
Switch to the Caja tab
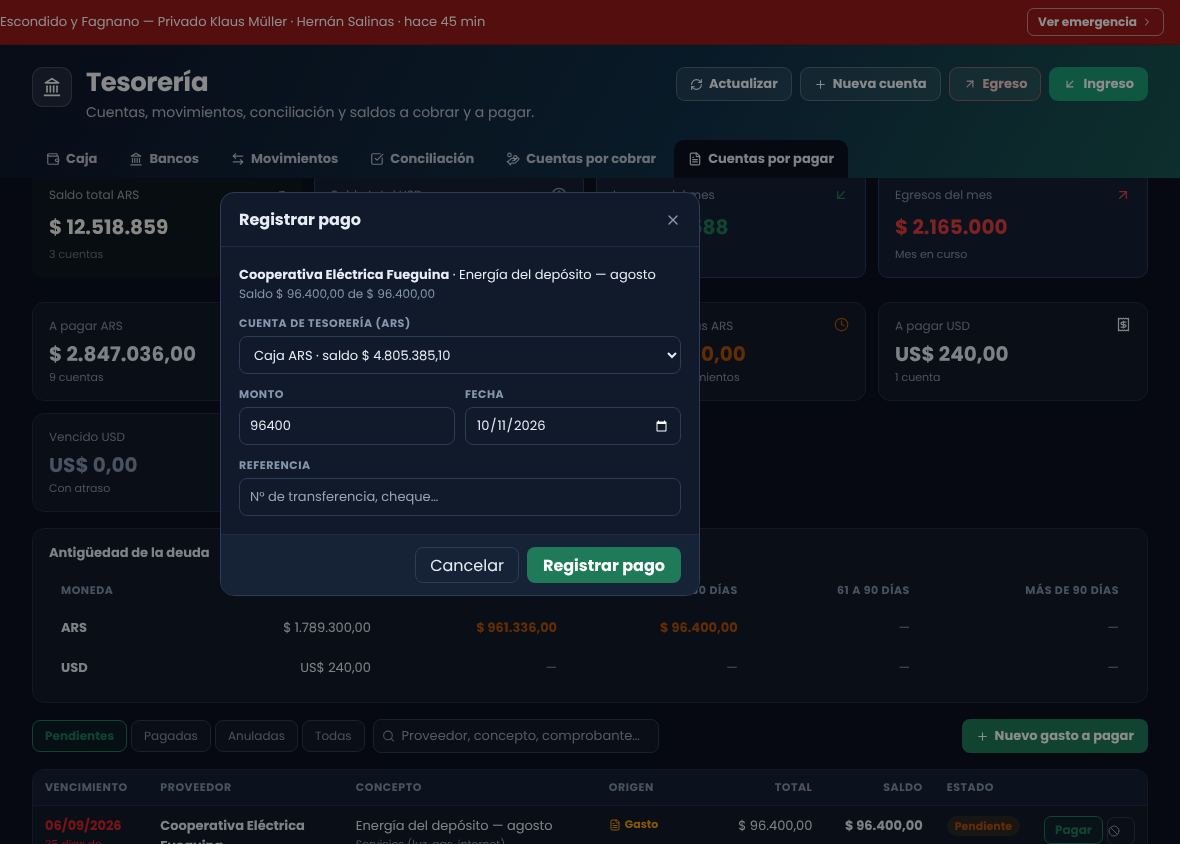click(72, 159)
